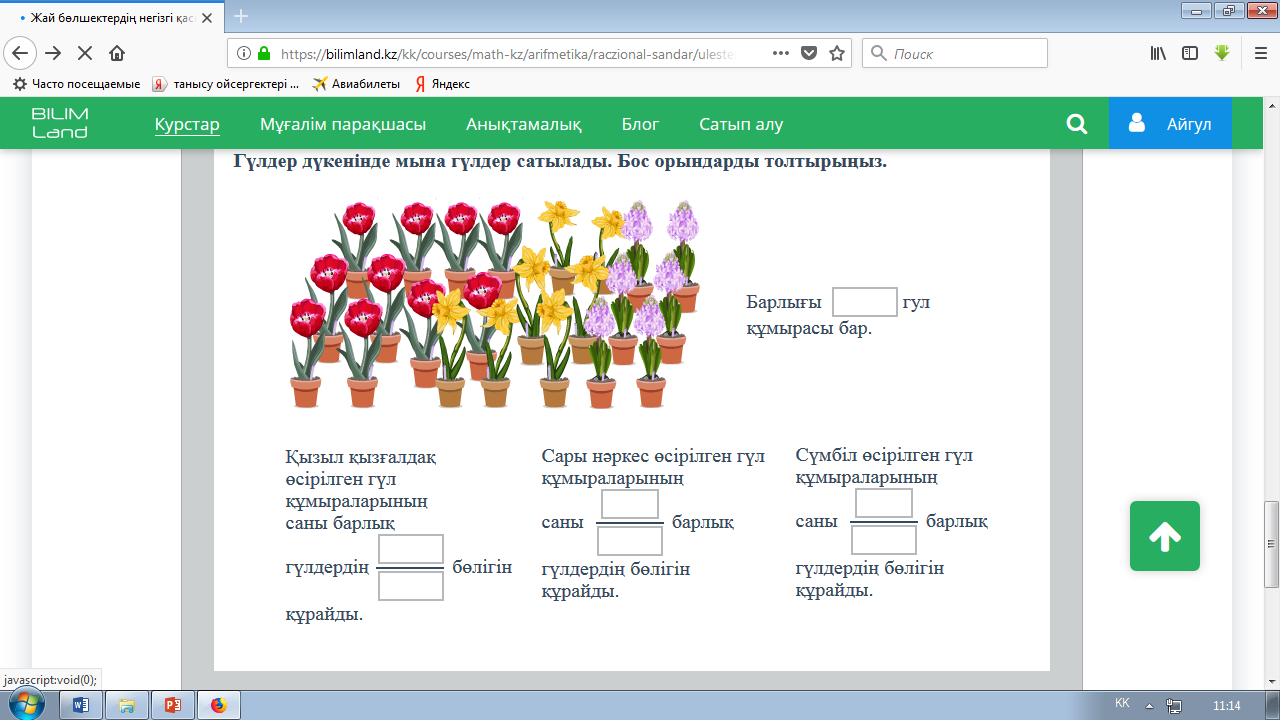Click the page vertical scrollbar thumb

coord(1272,544)
